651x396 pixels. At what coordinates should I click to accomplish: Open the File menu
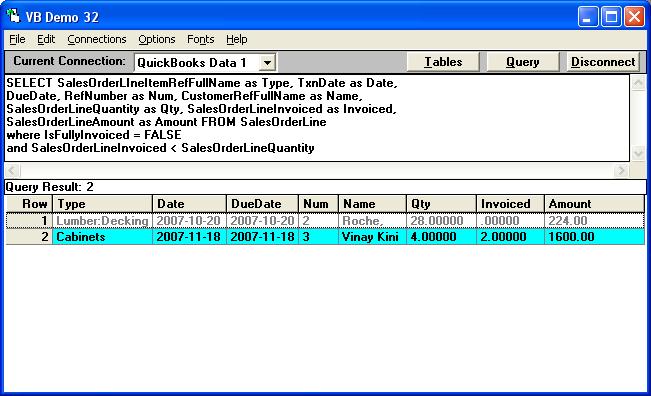click(17, 39)
